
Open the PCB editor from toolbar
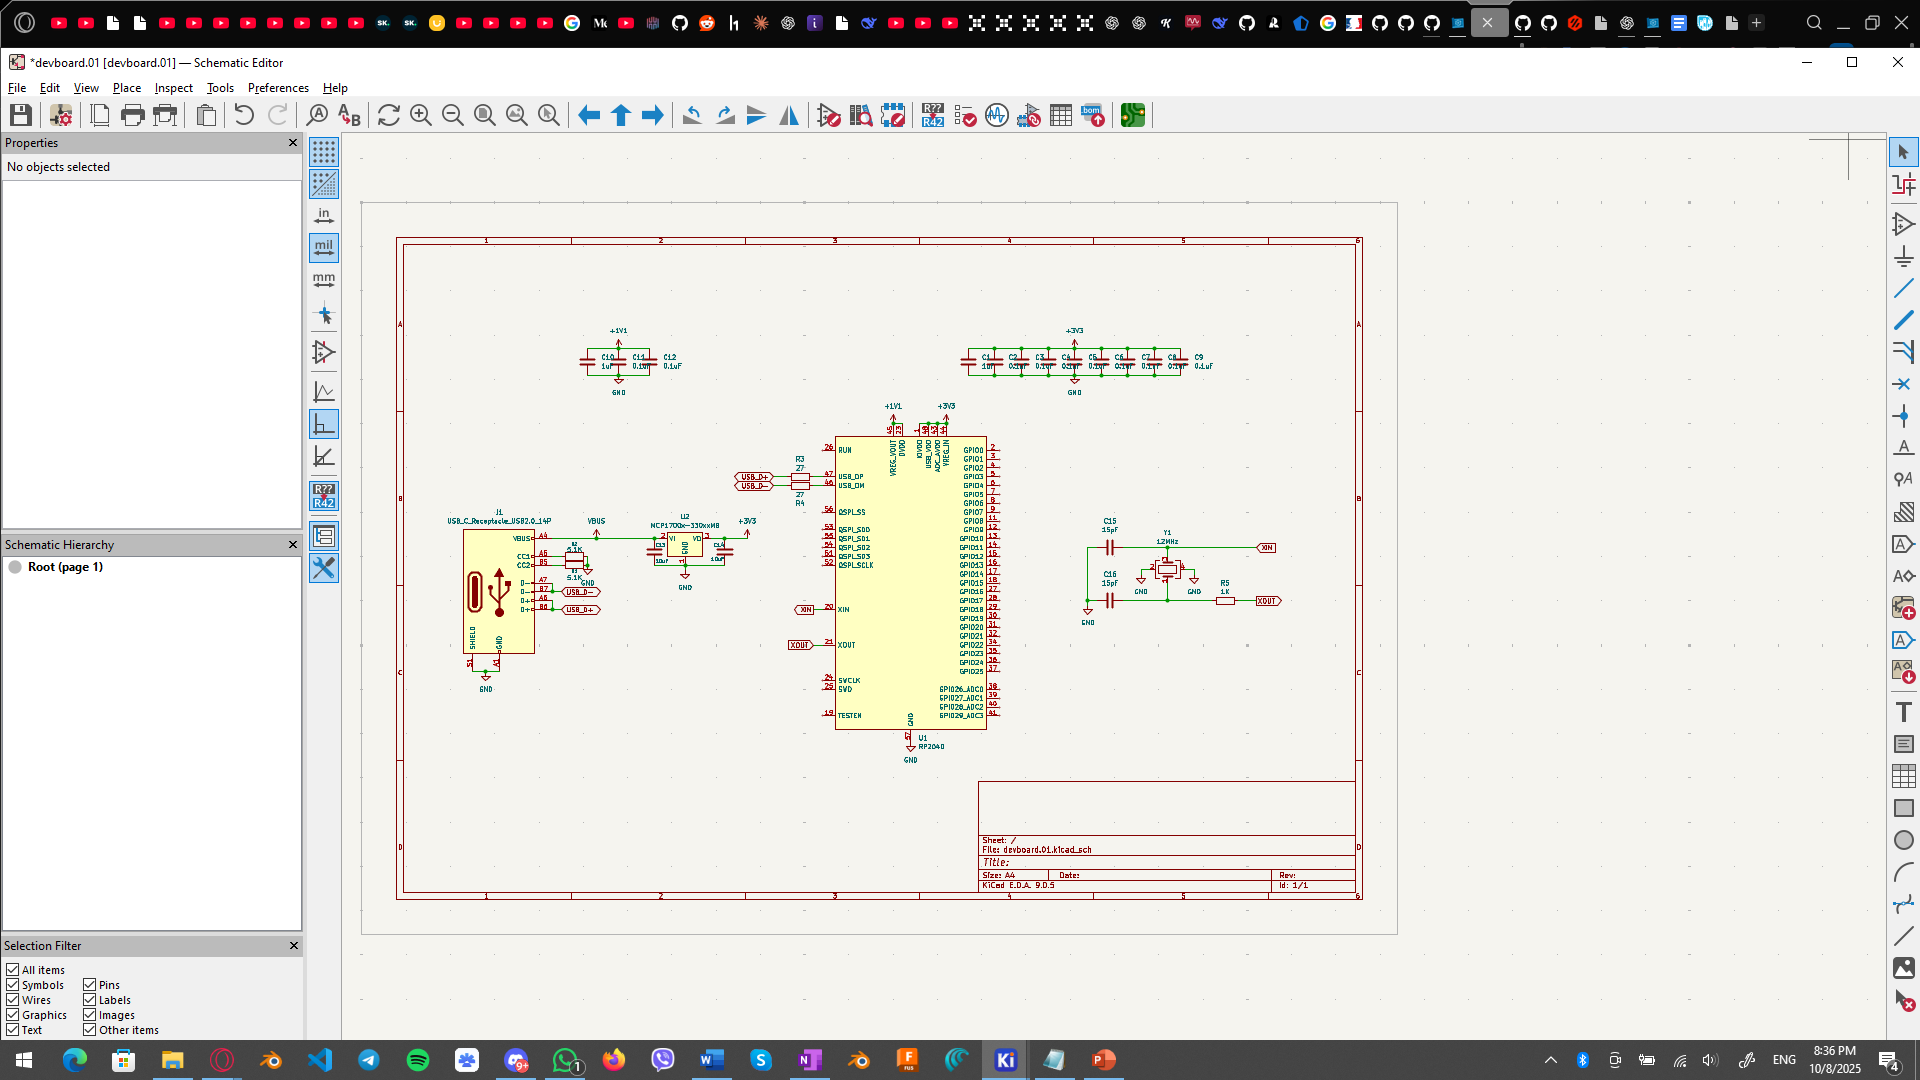tap(1132, 116)
